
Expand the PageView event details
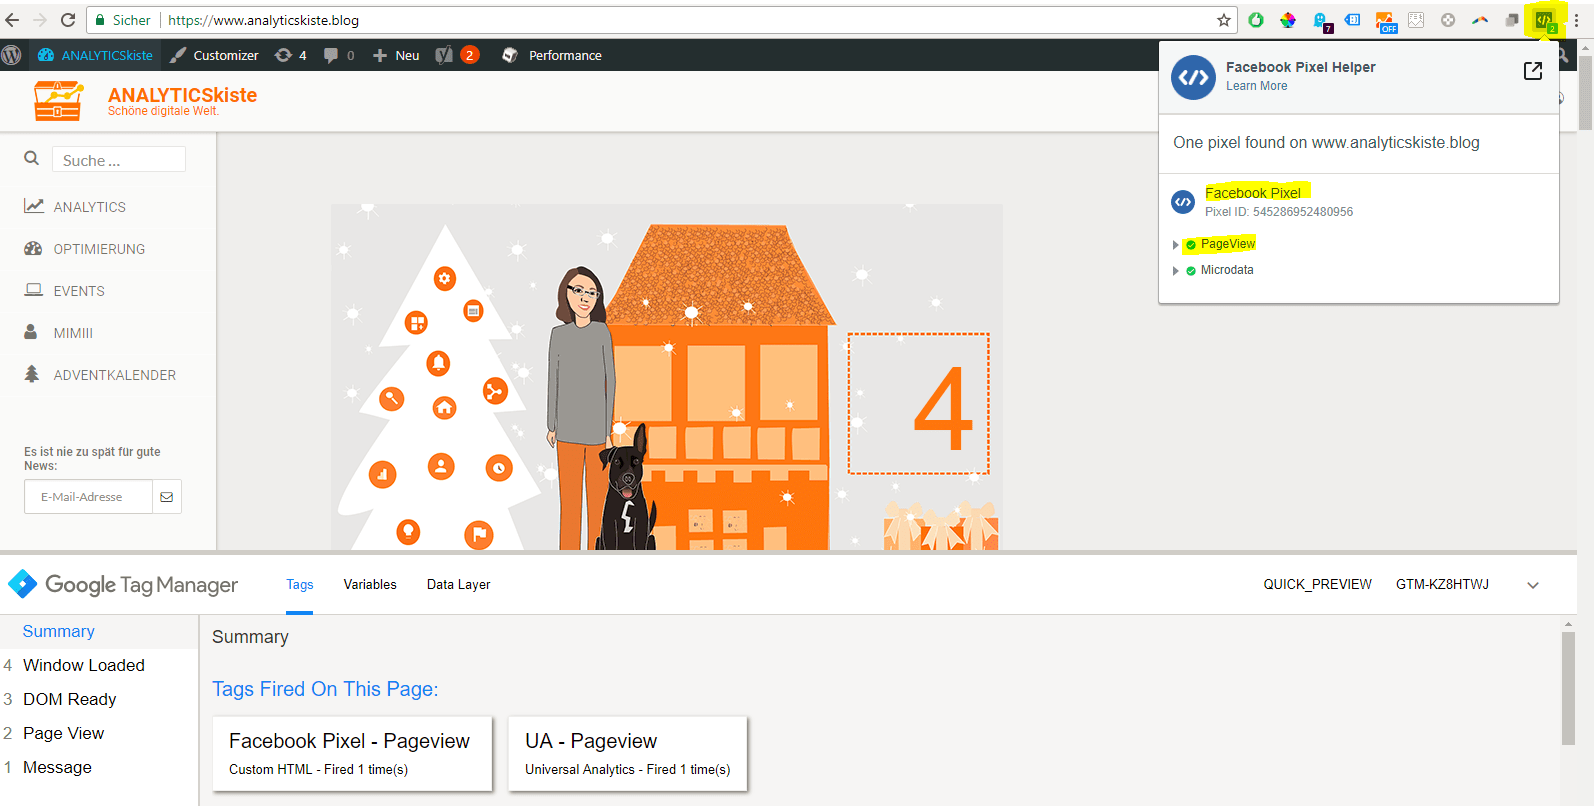coord(1176,245)
